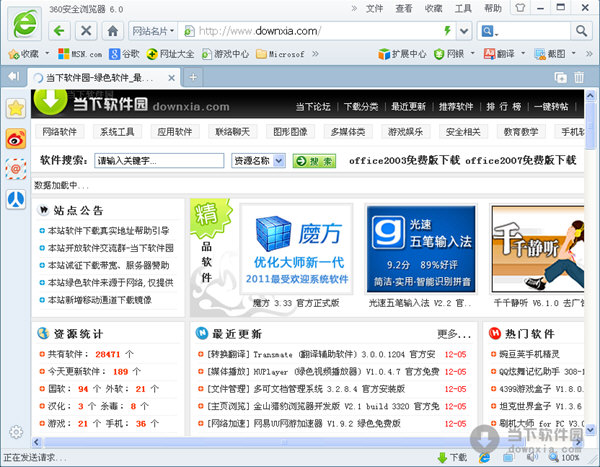Viewport: 600px width, 467px height.
Task: Open the 谷歌 Google bookmark
Action: [124, 54]
